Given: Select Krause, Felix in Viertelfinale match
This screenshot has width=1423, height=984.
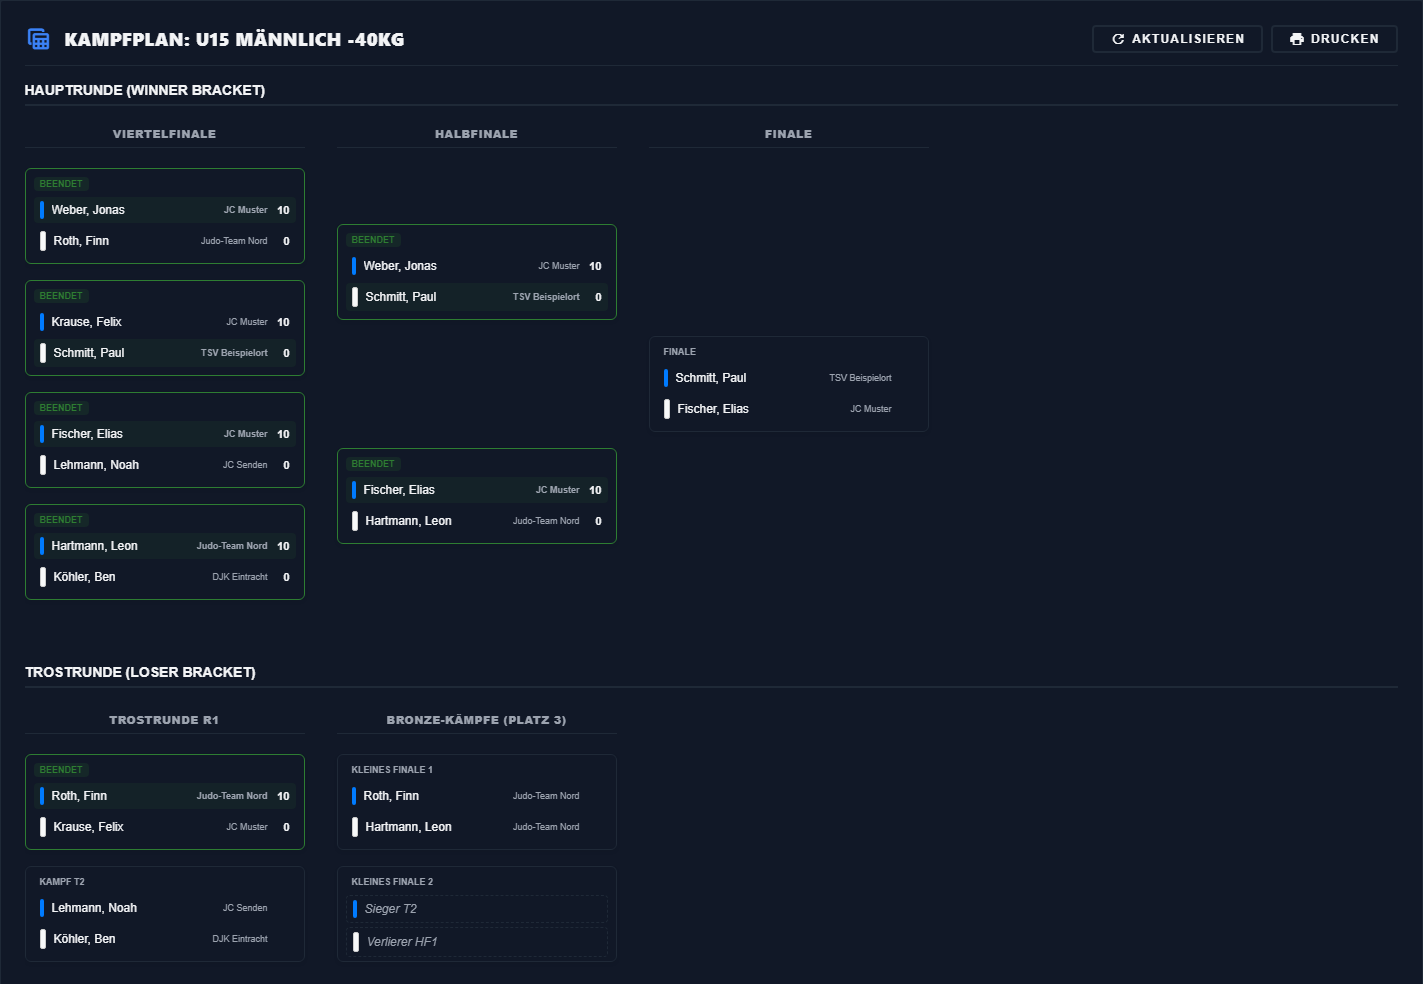Looking at the screenshot, I should [165, 322].
